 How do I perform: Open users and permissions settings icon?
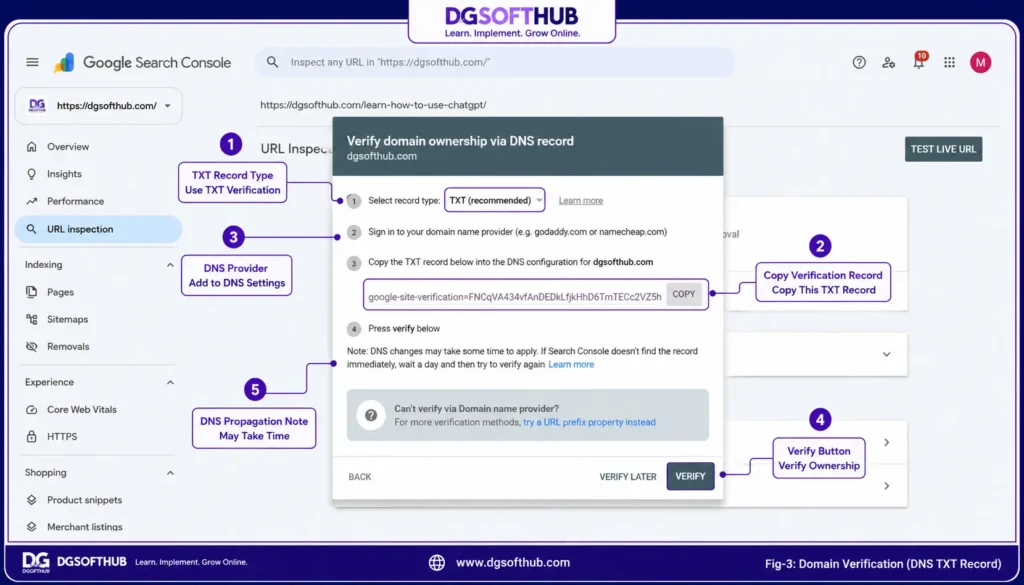[x=888, y=63]
